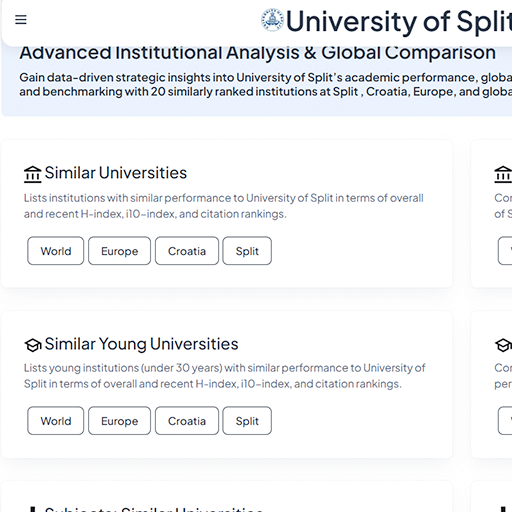
Task: Click the cut-off button in the top-right card
Action: tap(505, 251)
